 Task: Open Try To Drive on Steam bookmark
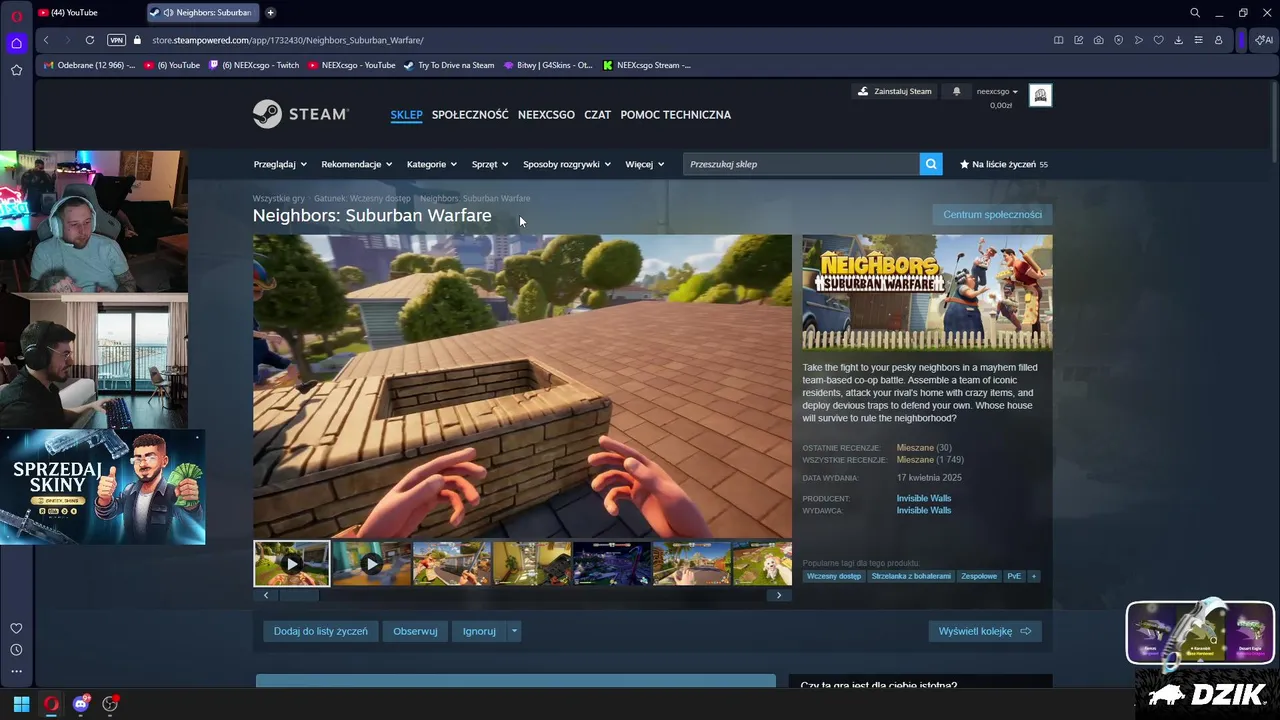click(449, 65)
